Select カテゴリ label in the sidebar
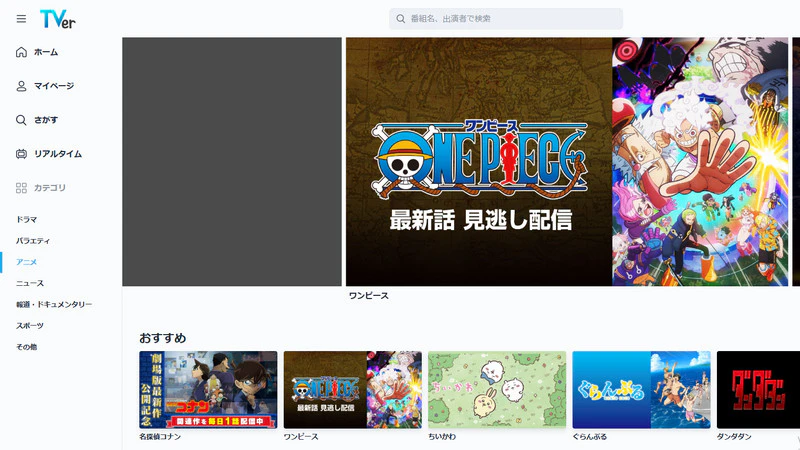Image resolution: width=800 pixels, height=450 pixels. [49, 188]
